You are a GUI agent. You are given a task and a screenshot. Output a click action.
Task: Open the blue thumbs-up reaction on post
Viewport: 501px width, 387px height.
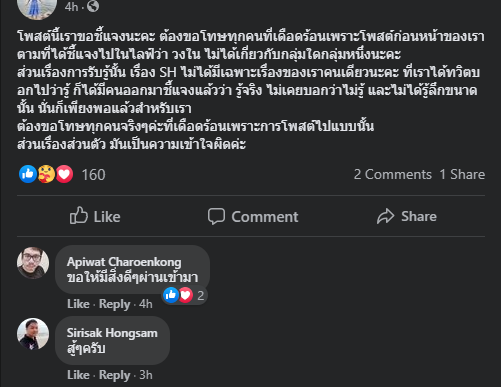click(28, 174)
